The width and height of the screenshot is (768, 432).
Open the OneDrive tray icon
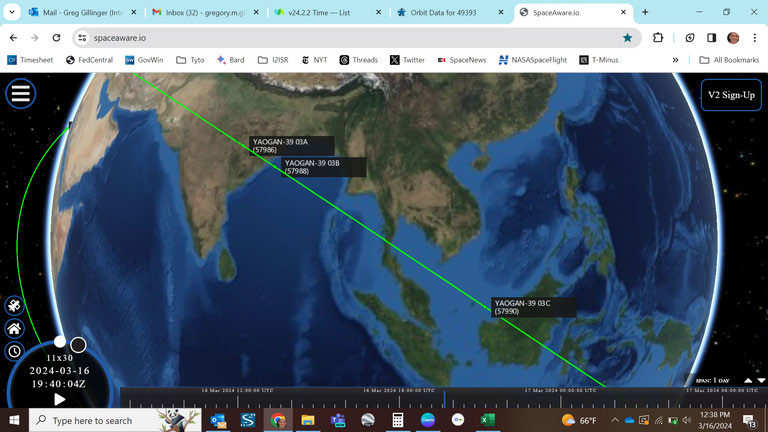[x=629, y=420]
